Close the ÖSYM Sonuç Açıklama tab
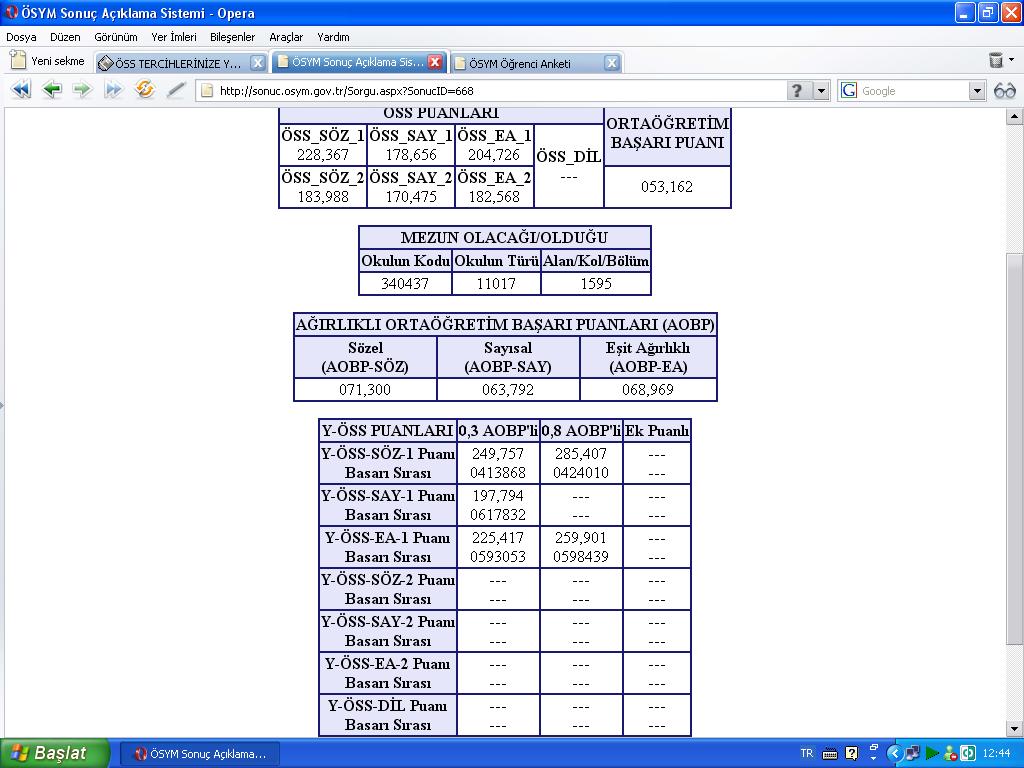 click(435, 62)
